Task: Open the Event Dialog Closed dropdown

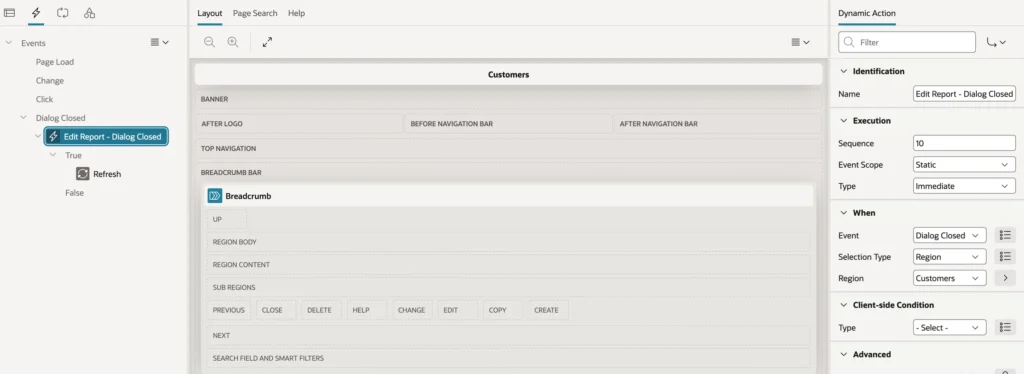Action: coord(950,235)
